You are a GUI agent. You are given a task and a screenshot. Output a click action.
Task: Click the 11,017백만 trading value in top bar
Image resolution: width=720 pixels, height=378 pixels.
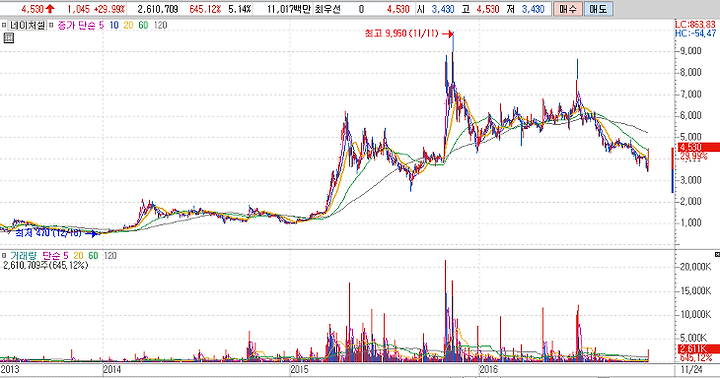(289, 9)
